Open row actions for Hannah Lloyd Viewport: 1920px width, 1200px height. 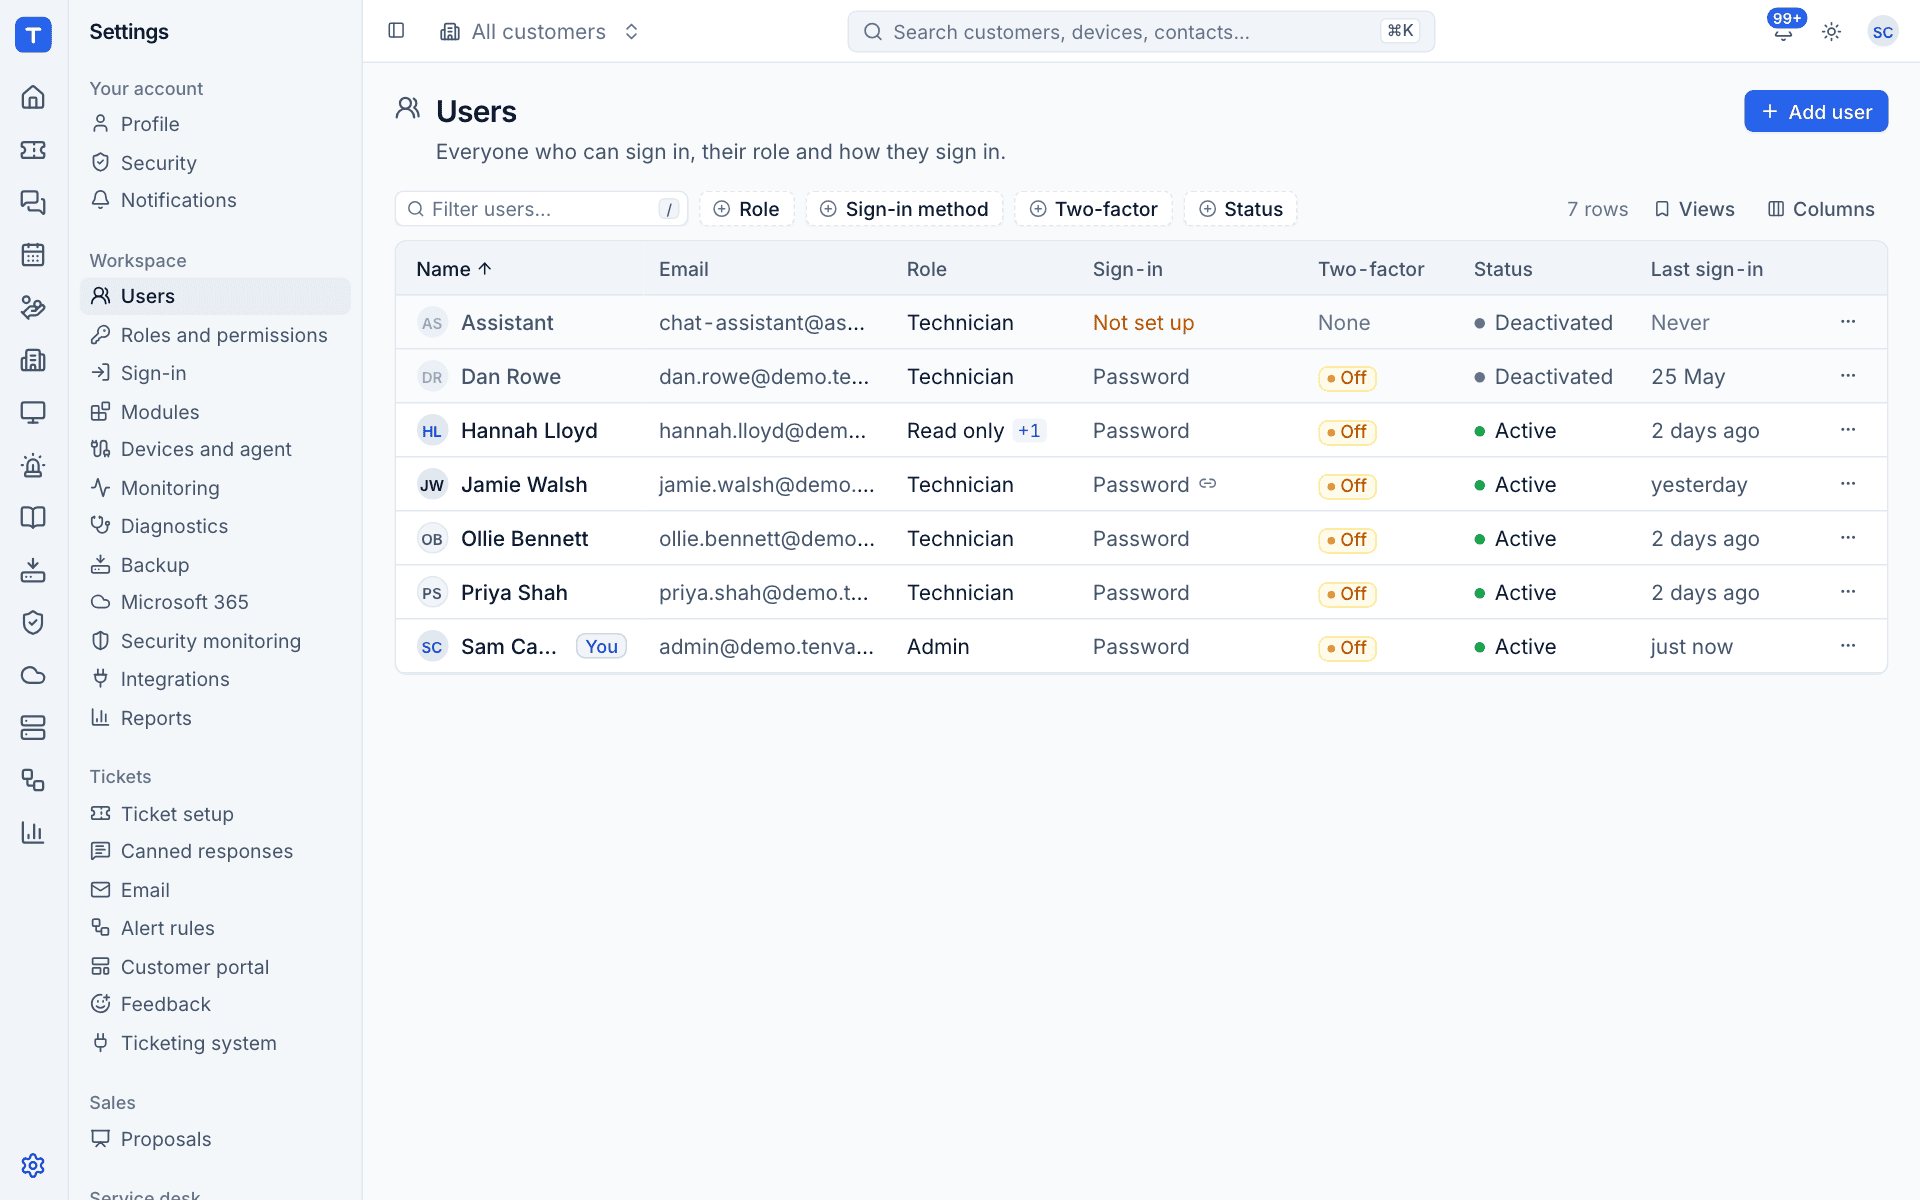pos(1848,430)
